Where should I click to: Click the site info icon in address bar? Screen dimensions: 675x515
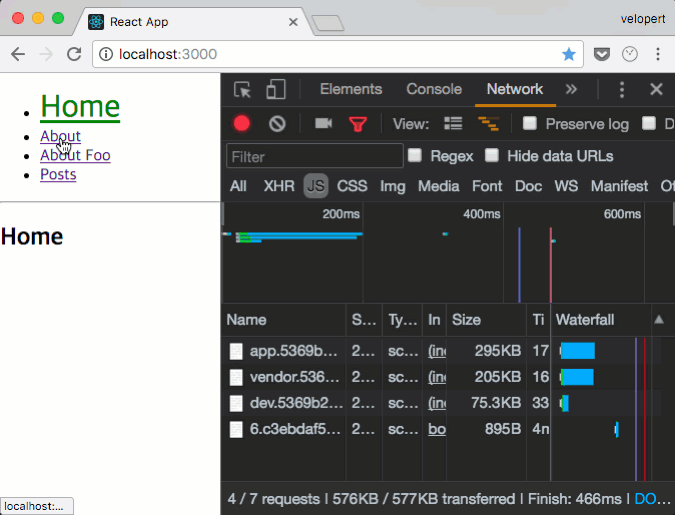click(106, 54)
